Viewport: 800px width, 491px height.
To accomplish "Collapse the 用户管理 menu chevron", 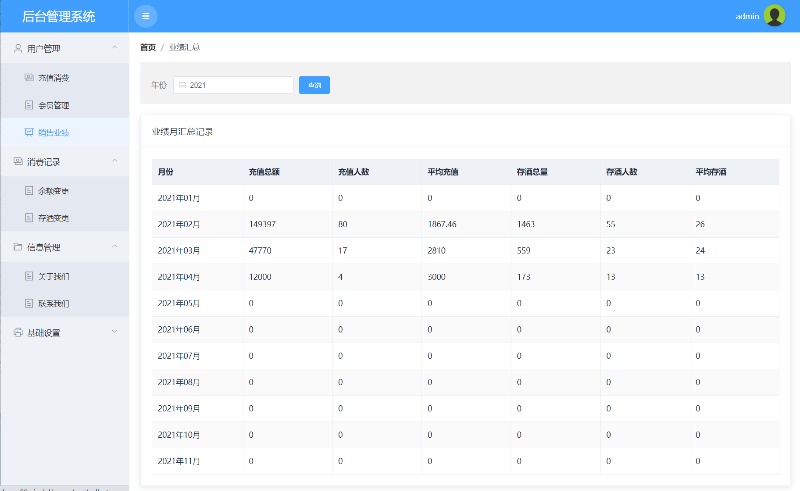I will coord(114,48).
